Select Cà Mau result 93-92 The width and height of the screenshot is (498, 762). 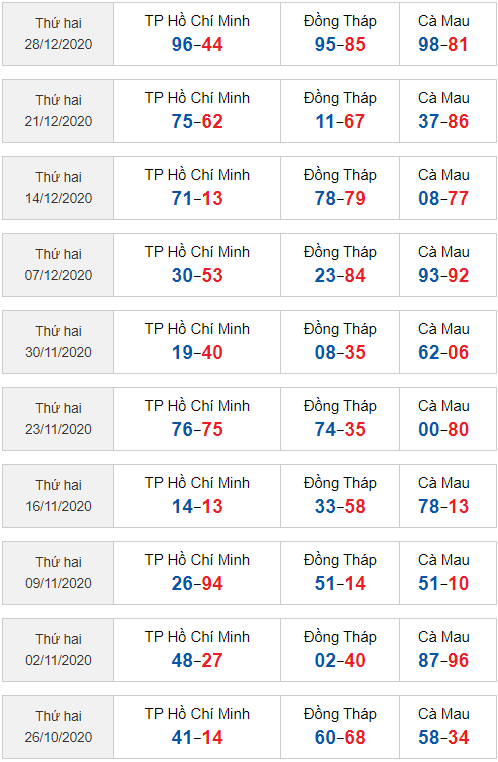click(x=444, y=276)
